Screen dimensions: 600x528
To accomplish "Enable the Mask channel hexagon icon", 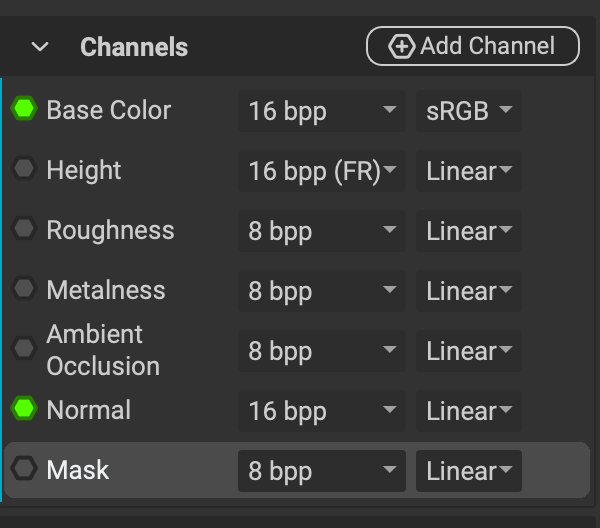I will pos(24,469).
